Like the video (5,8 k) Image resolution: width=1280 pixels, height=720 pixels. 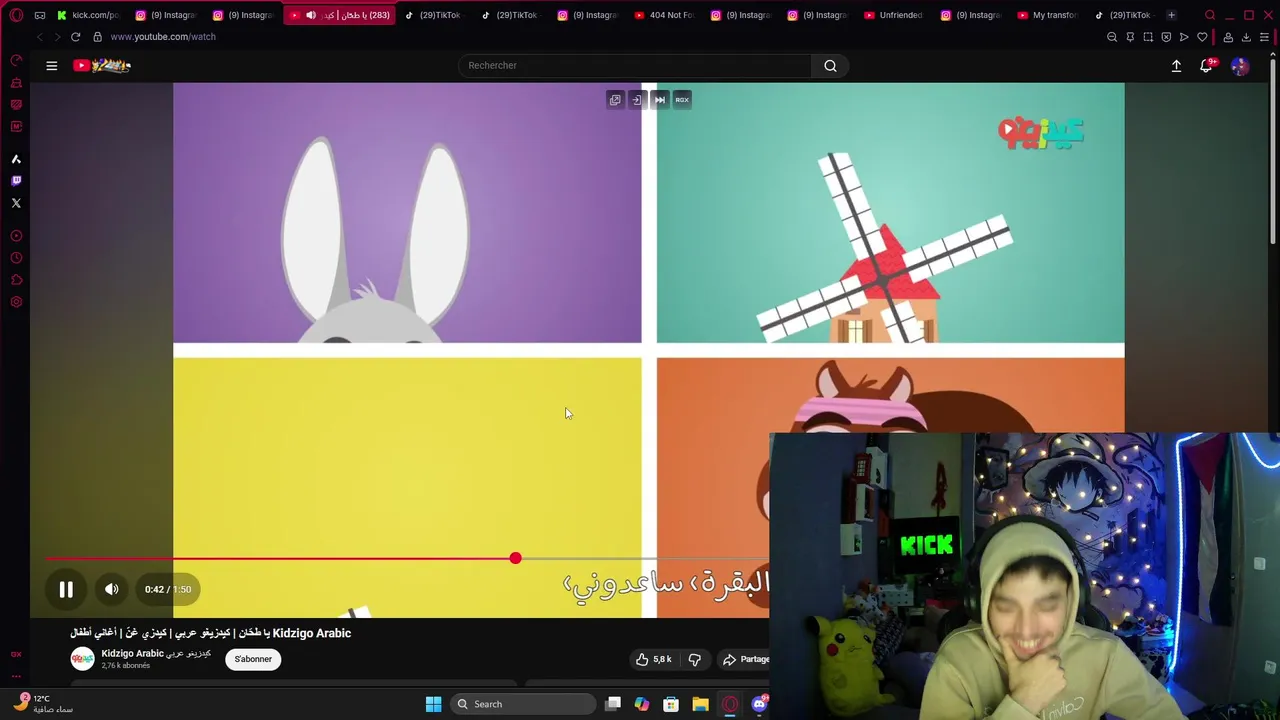click(653, 660)
